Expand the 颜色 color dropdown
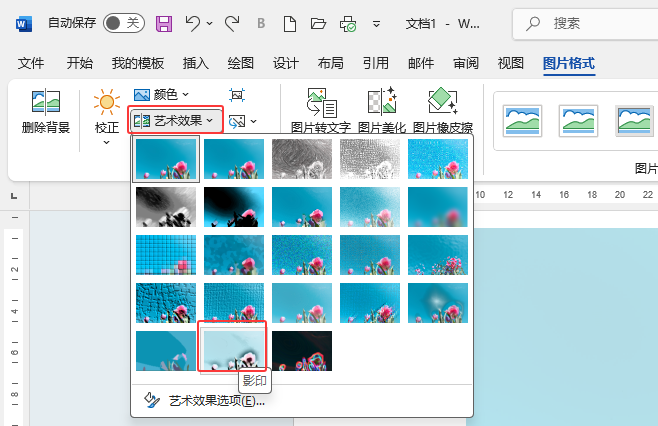The height and width of the screenshot is (426, 658). (x=161, y=95)
